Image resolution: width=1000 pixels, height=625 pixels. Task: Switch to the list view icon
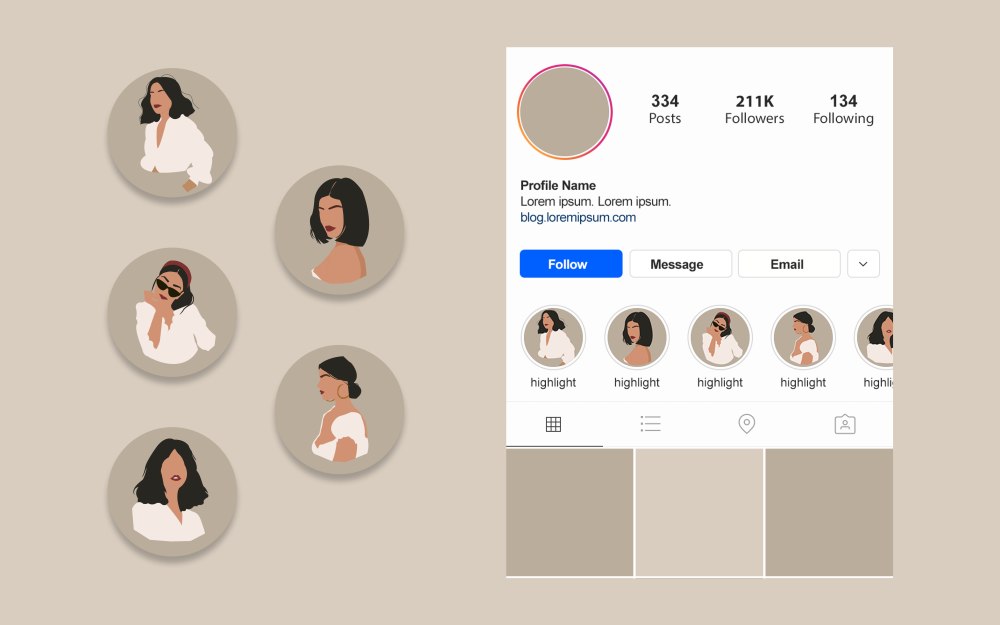click(651, 423)
